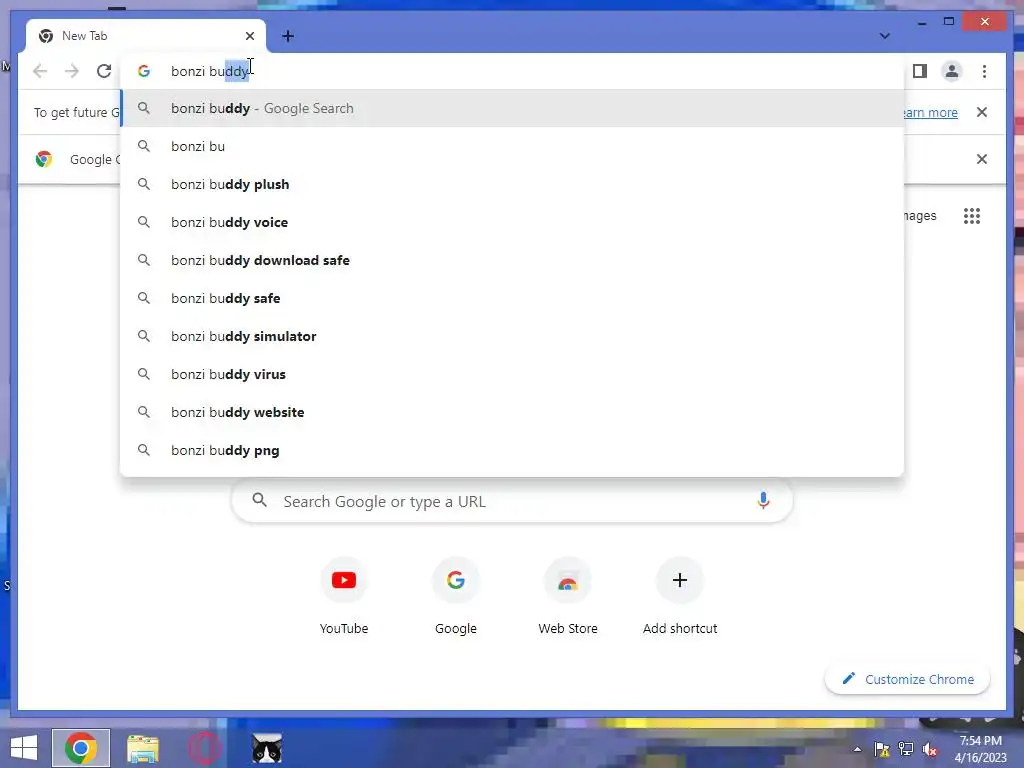Screen dimensions: 1024x768
Task: Go forward with the right arrow
Action: point(72,71)
